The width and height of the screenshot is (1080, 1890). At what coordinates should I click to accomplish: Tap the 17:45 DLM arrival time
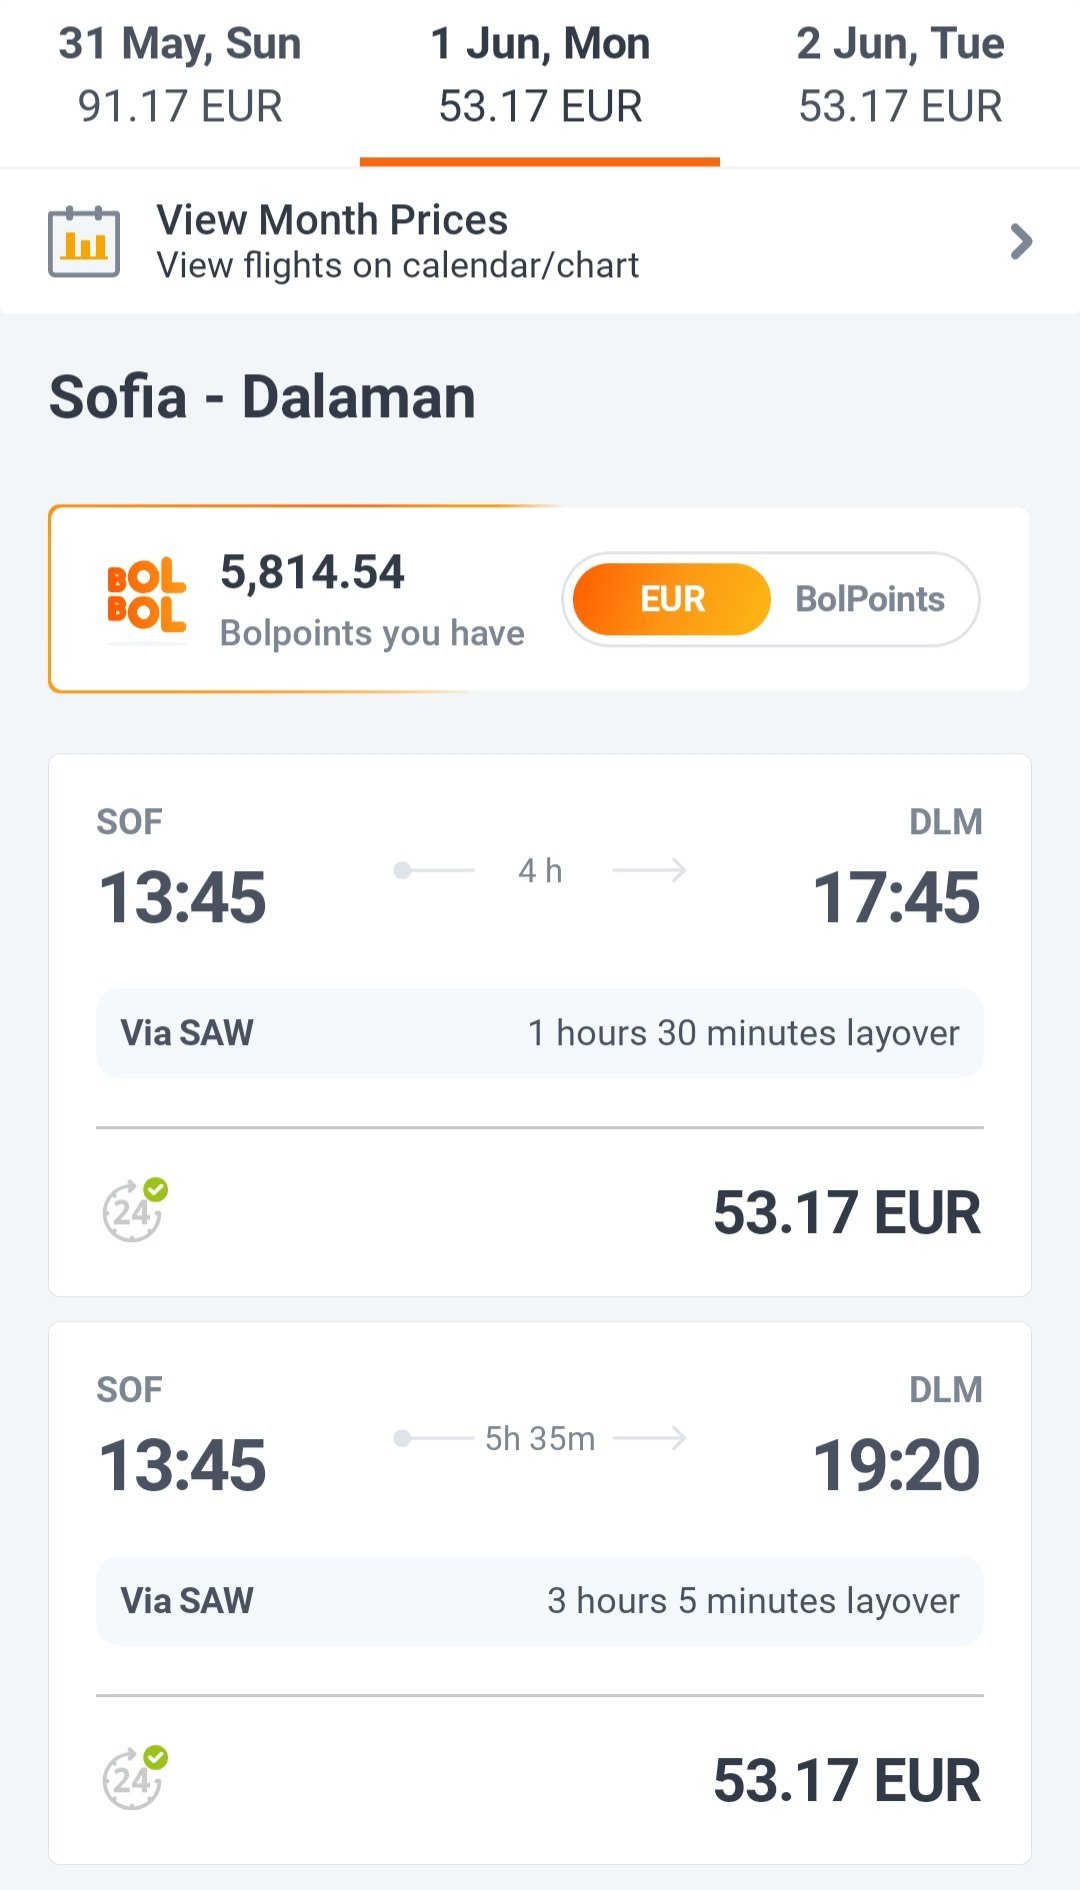coord(896,896)
